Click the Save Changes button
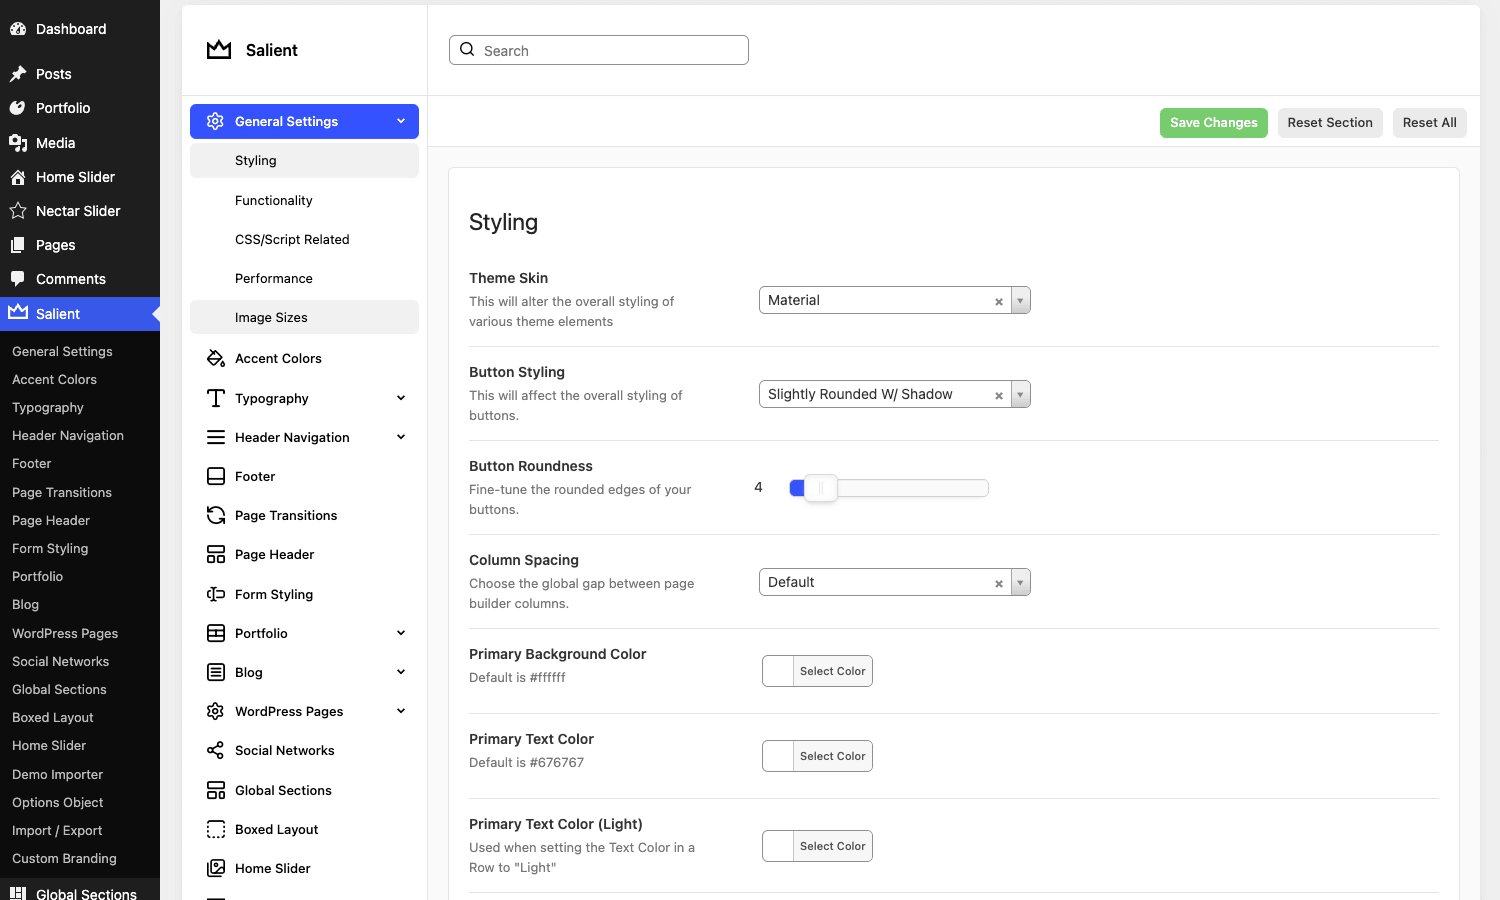This screenshot has height=900, width=1500. point(1214,123)
